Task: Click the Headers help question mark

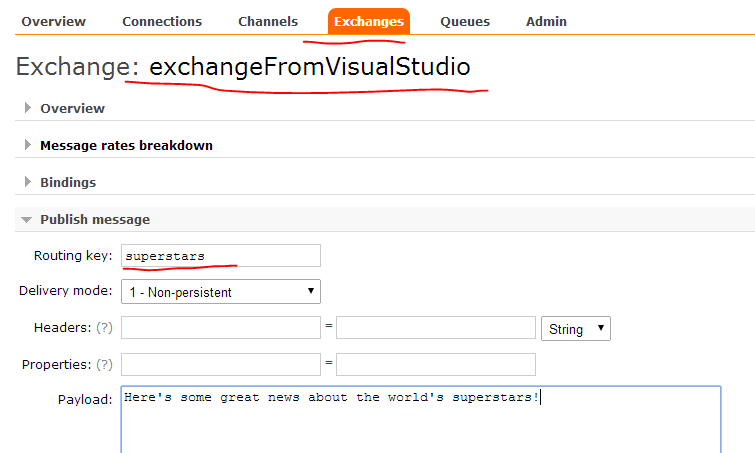Action: point(104,328)
